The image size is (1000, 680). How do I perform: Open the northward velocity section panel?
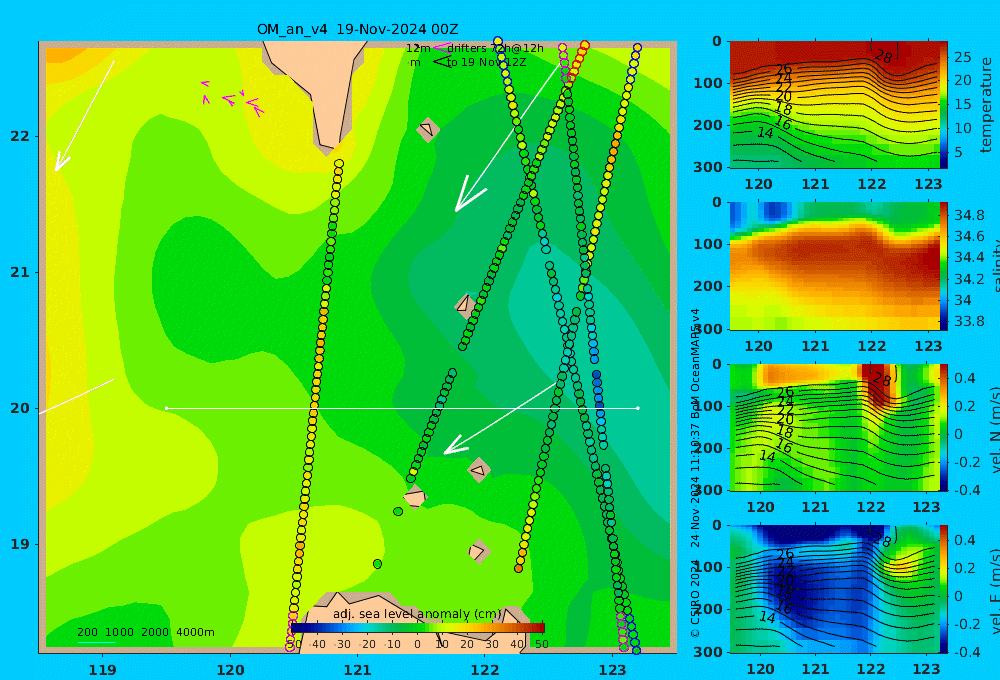coord(835,427)
